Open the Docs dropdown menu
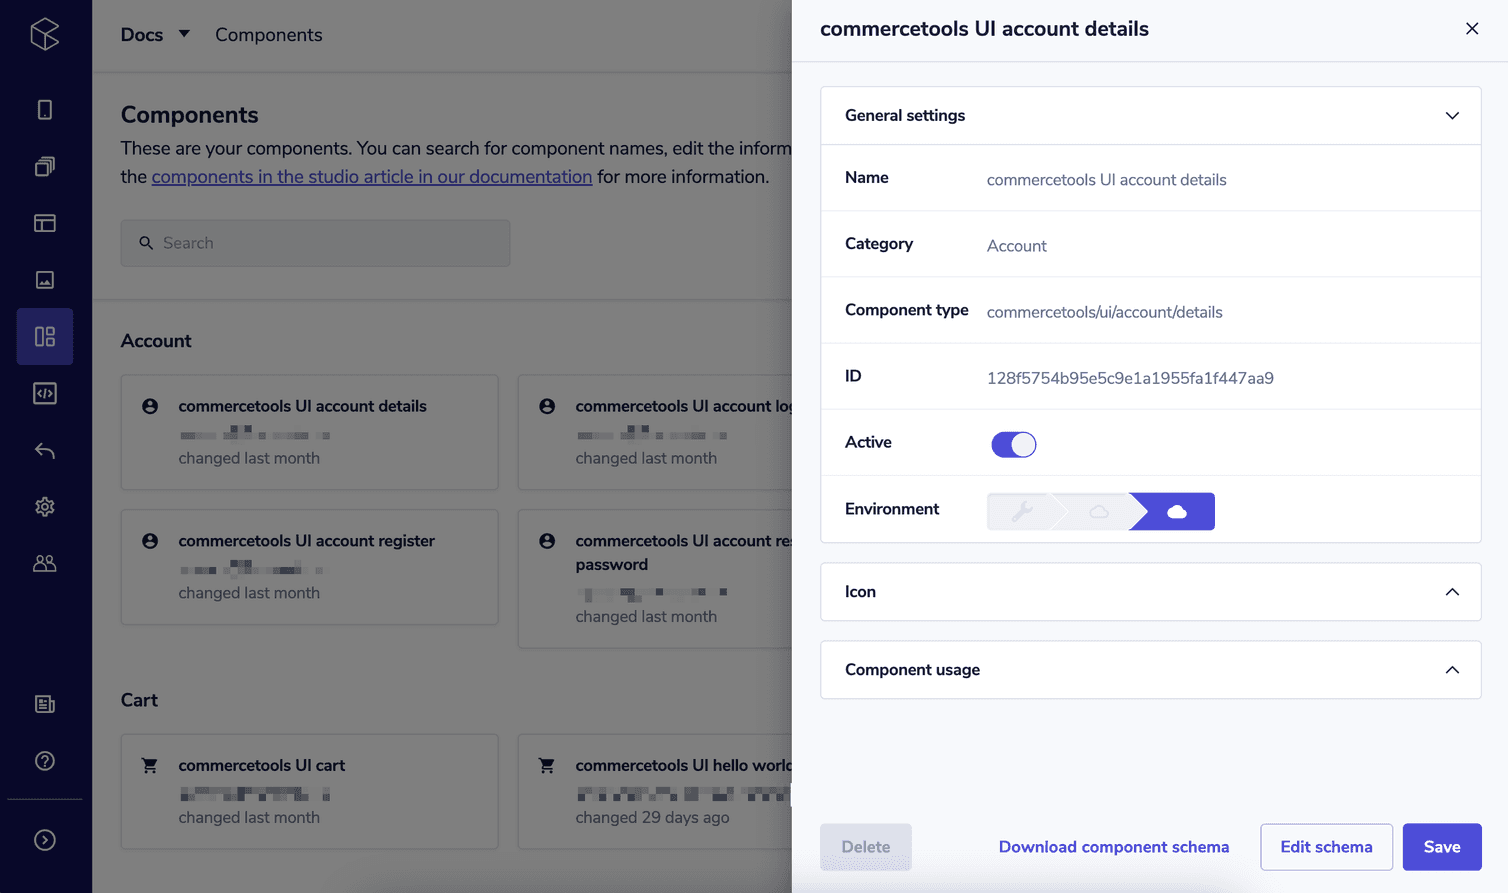The height and width of the screenshot is (893, 1508). pos(153,34)
